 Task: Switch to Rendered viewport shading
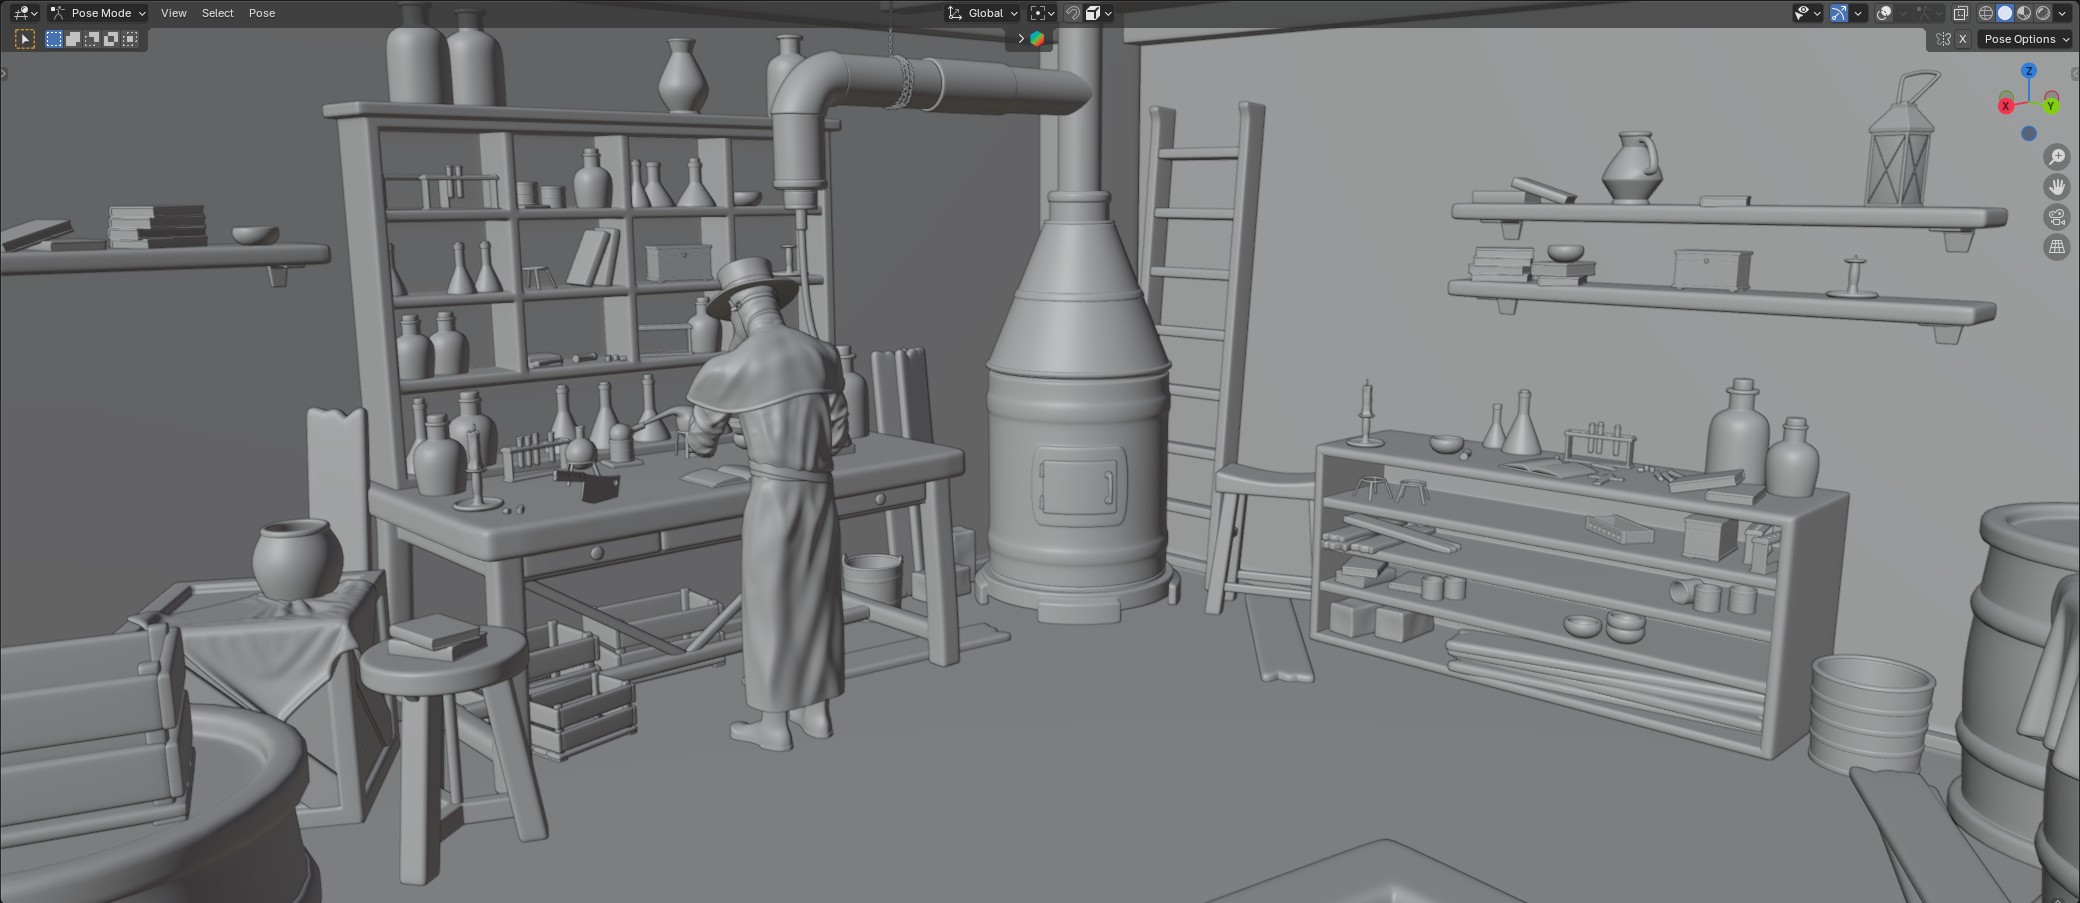click(2043, 13)
